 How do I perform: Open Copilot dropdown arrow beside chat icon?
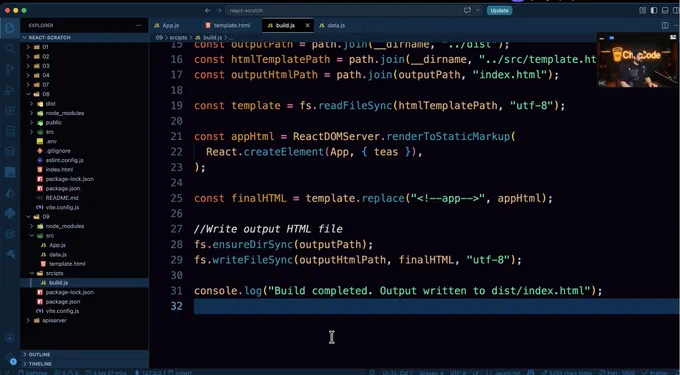(477, 10)
